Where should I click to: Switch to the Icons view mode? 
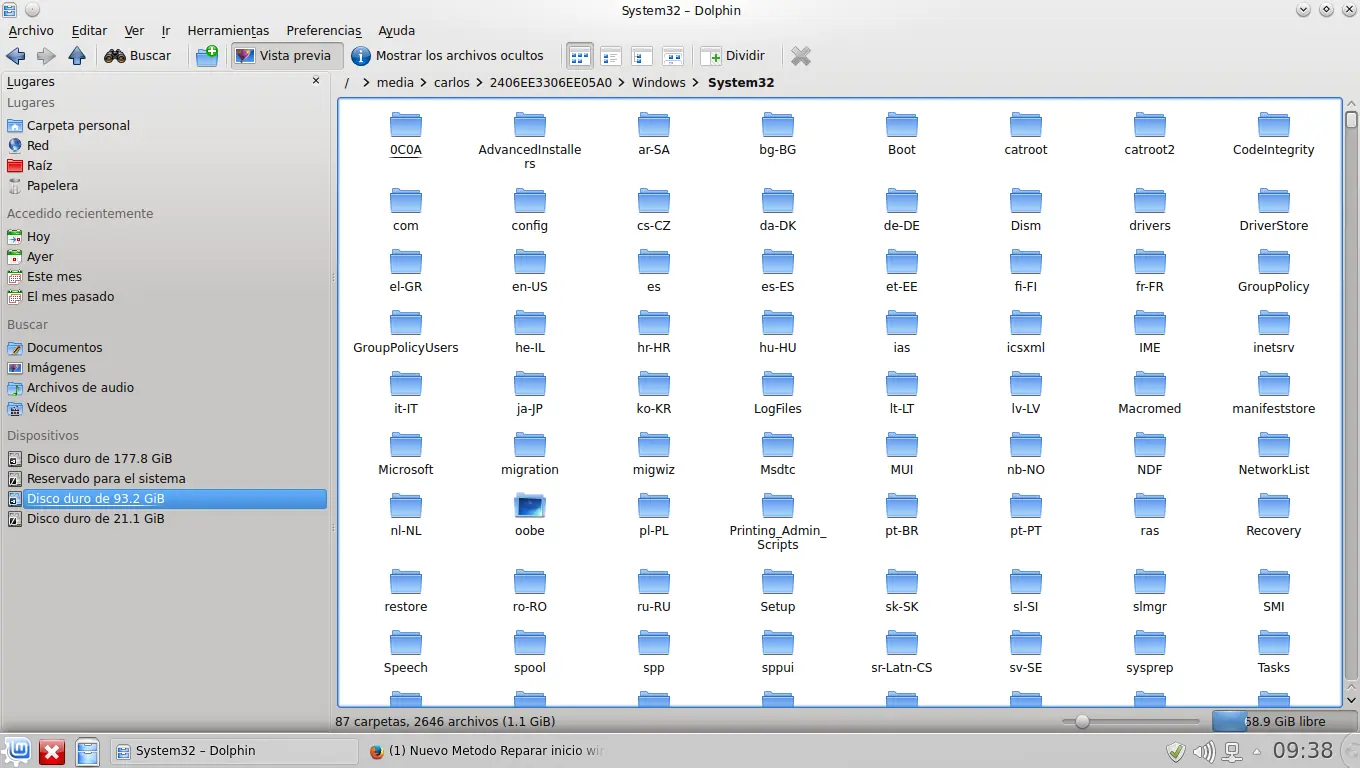point(580,56)
